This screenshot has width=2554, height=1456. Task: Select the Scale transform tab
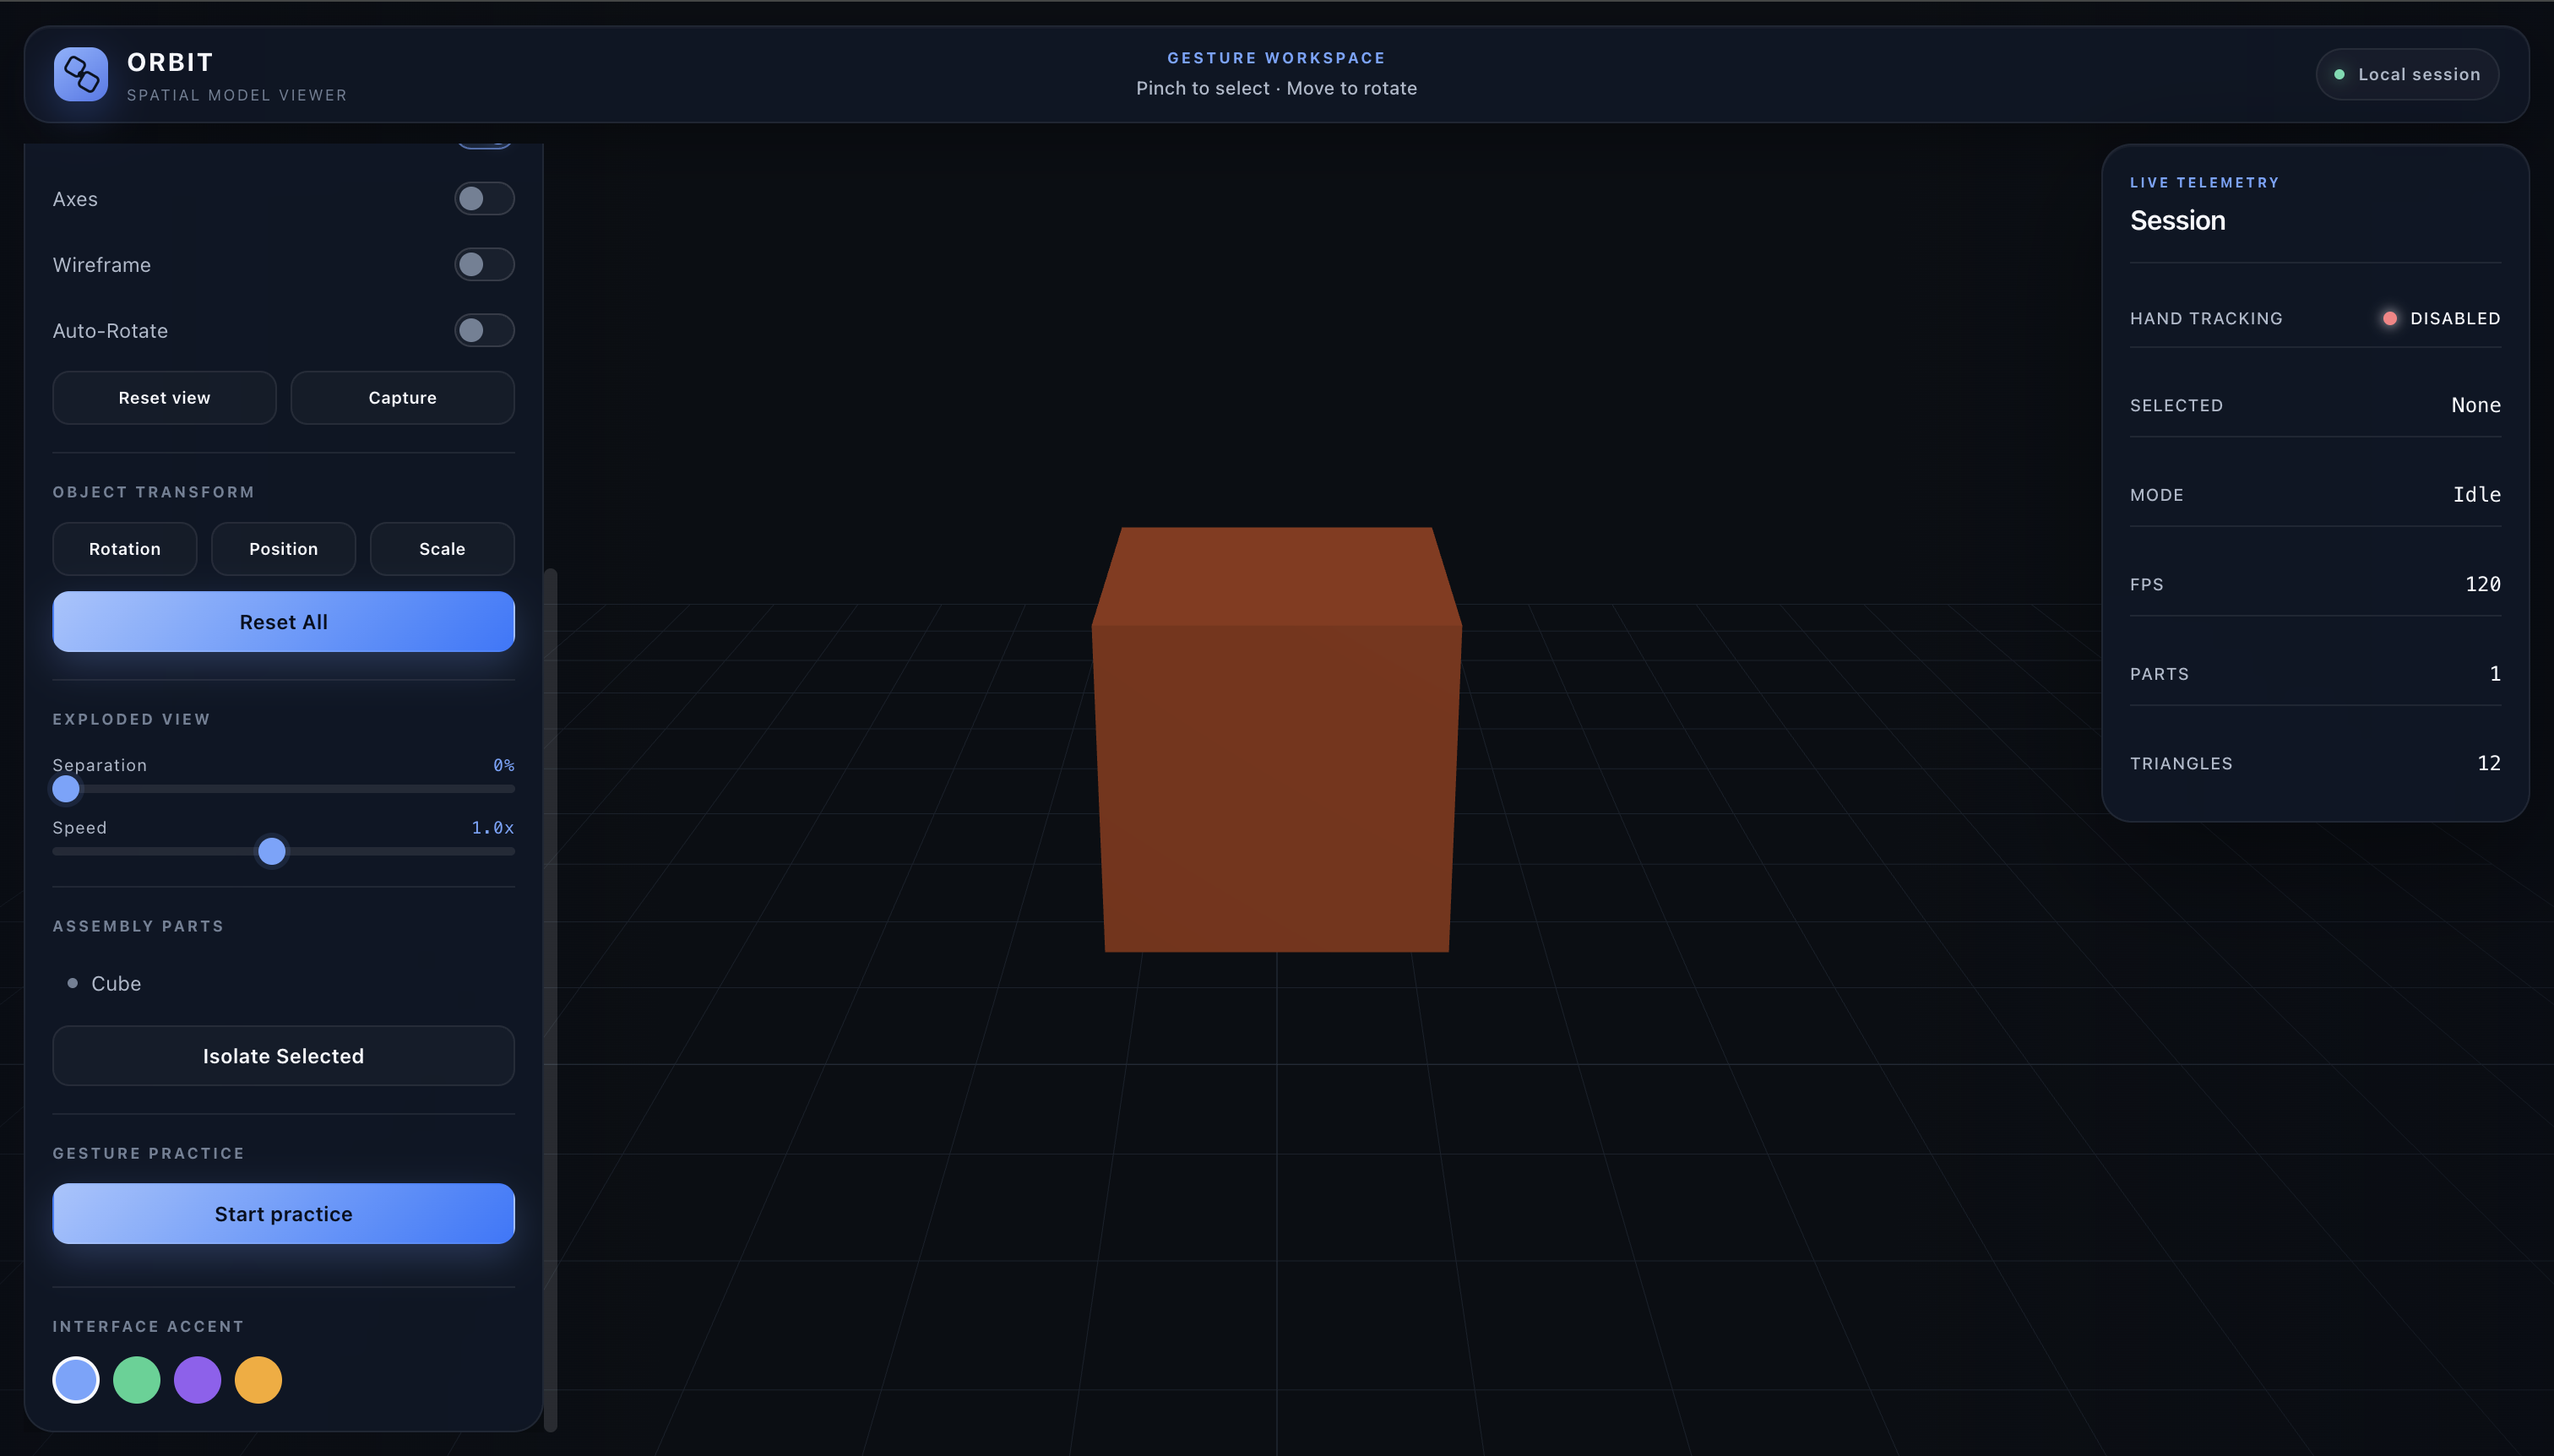point(442,549)
